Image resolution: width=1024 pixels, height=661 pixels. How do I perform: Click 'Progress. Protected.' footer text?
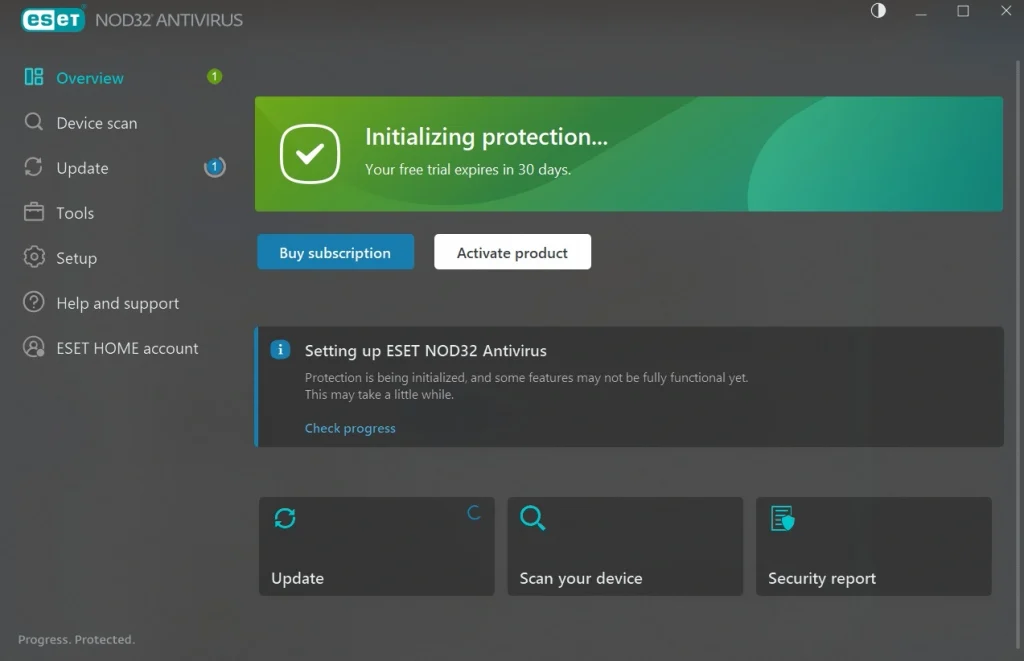click(x=76, y=639)
